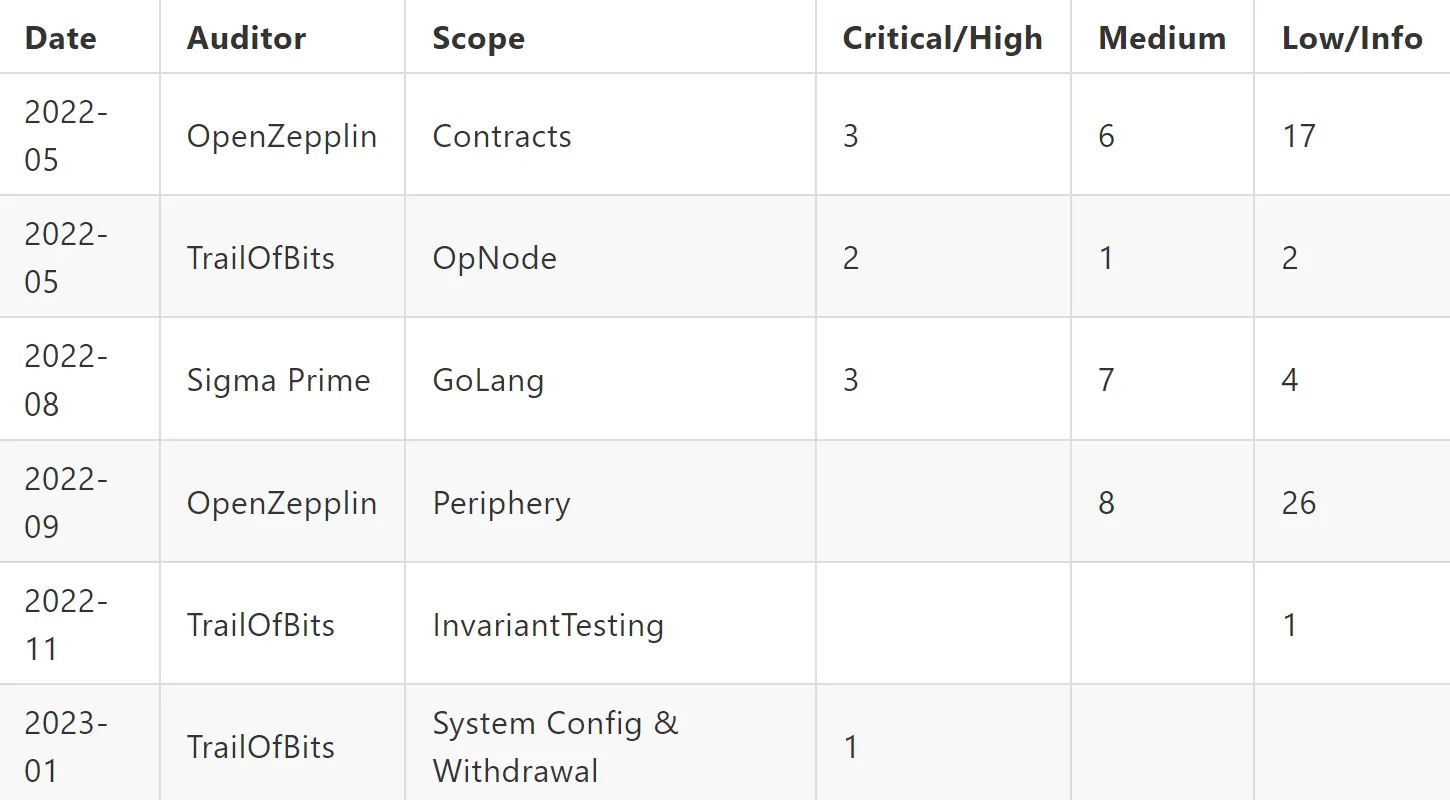Click the Auditor column header
Screen dimensions: 1450x800
[x=246, y=38]
